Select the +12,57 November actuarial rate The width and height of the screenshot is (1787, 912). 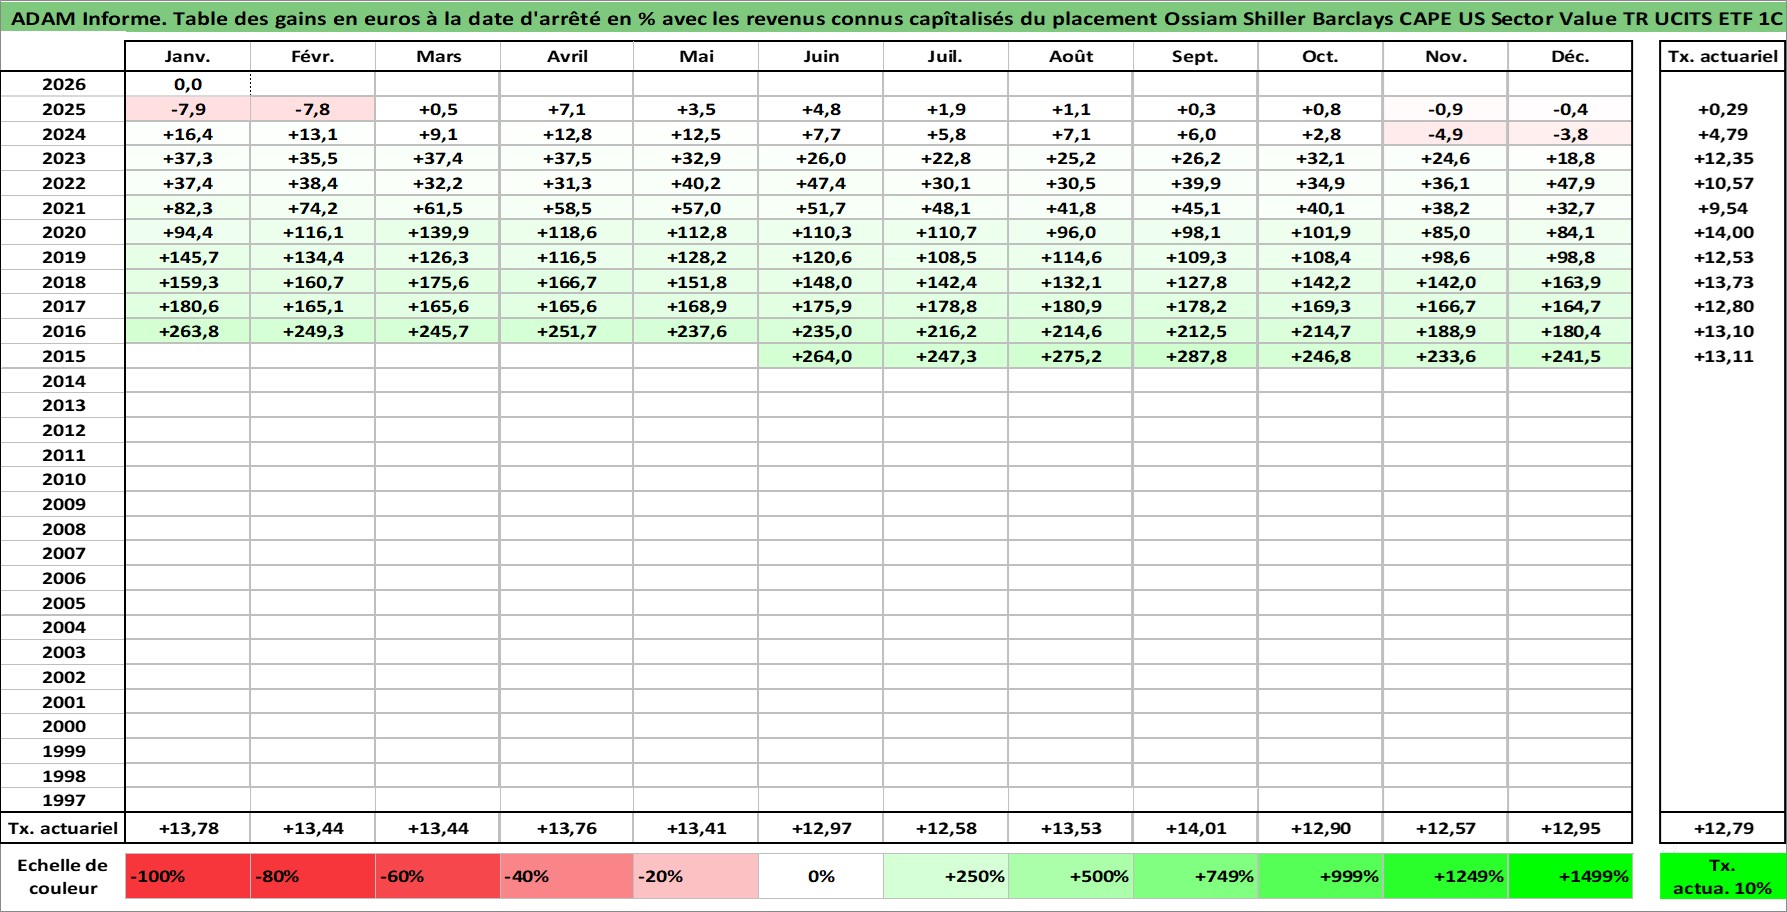pyautogui.click(x=1446, y=828)
